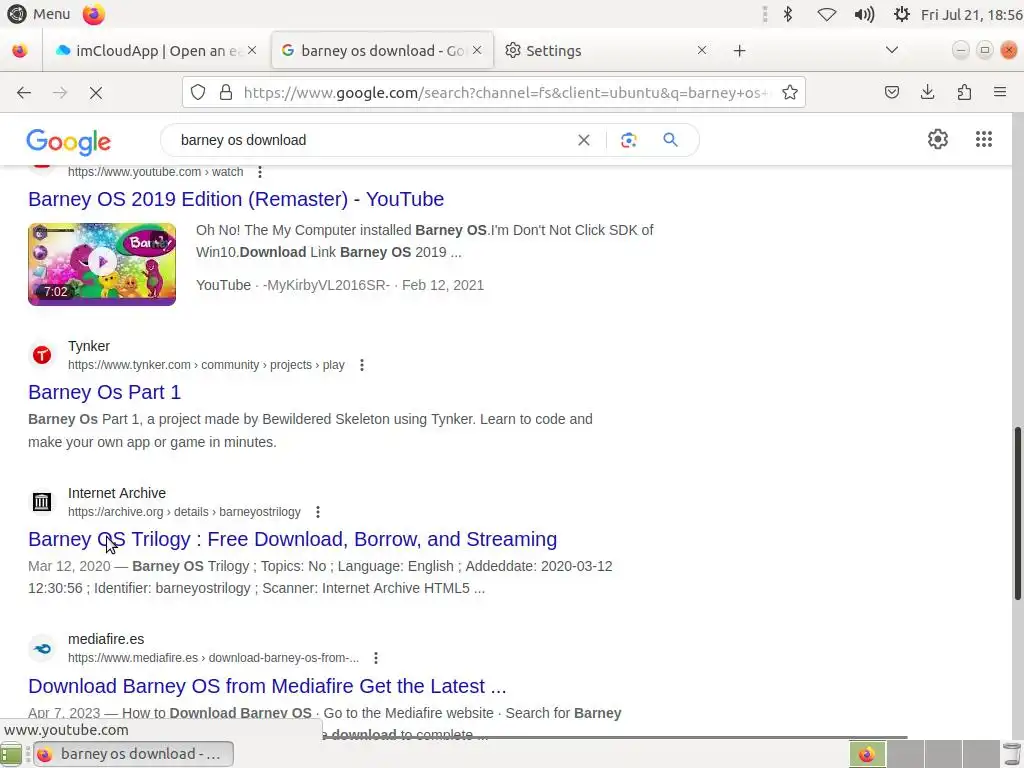The image size is (1024, 768).
Task: Open a new tab with plus button
Action: pos(739,50)
